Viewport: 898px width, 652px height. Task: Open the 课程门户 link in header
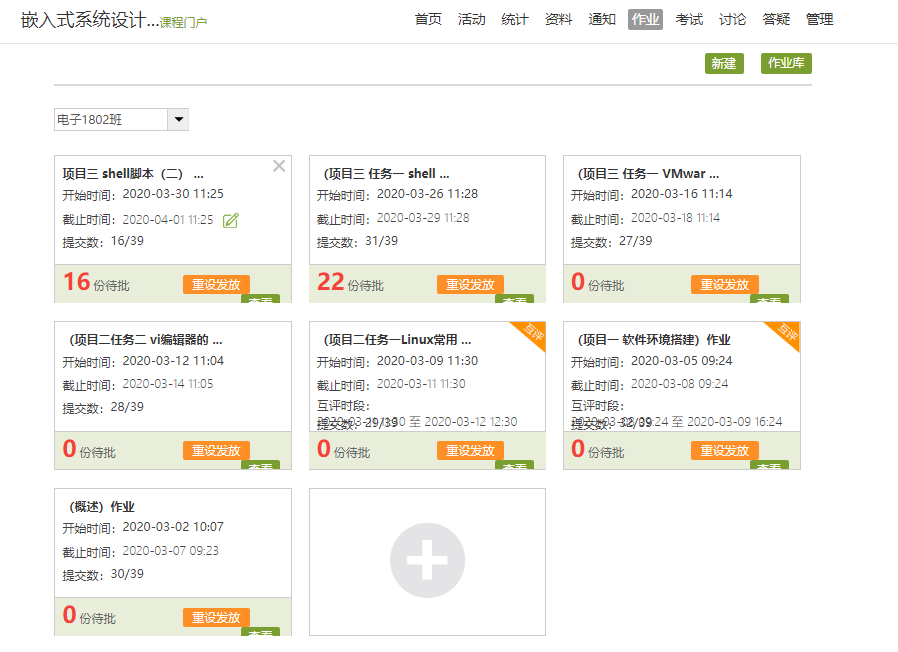pos(184,22)
